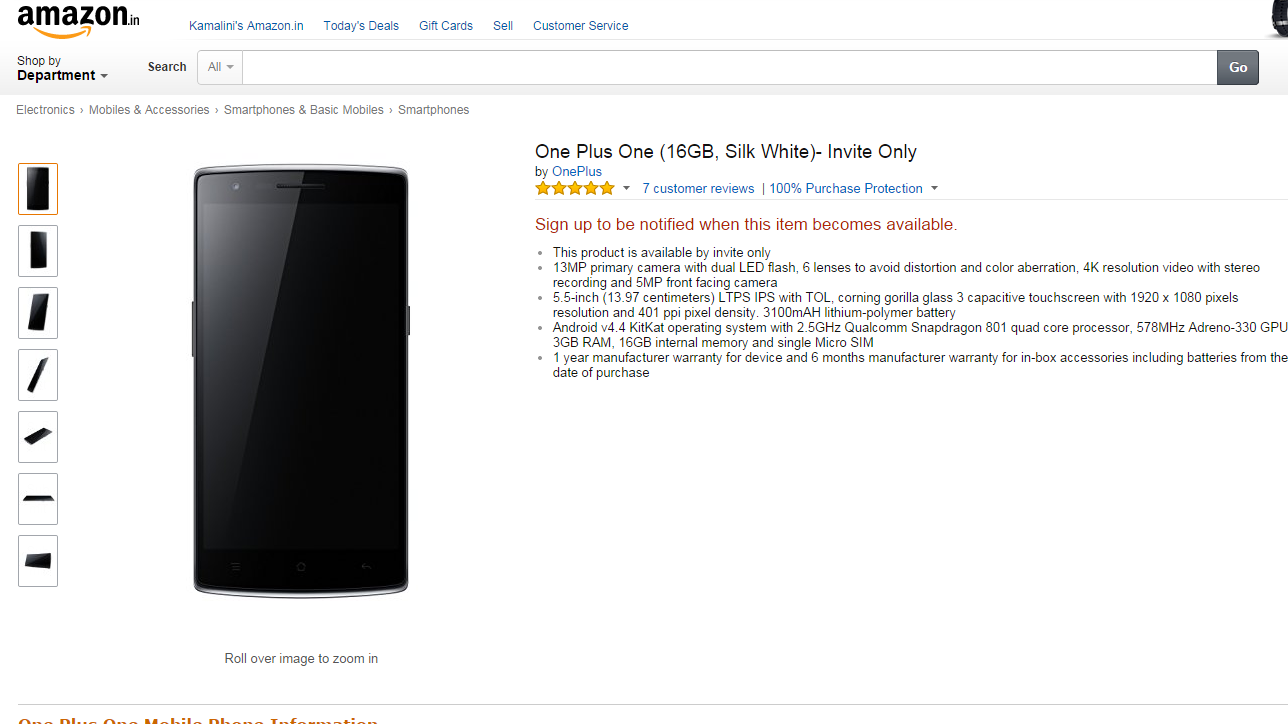Select the second phone thumbnail image
Viewport: 1288px width, 724px height.
[38, 251]
